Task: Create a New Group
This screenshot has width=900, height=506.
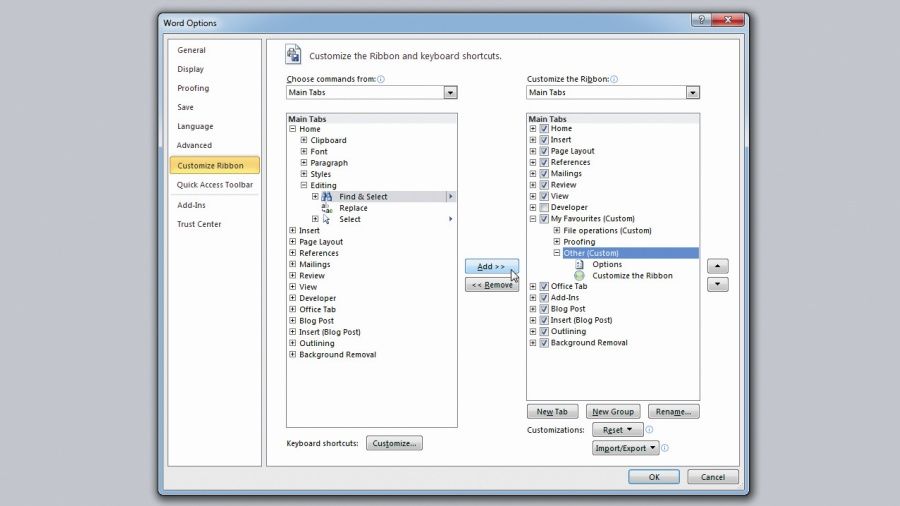Action: pos(613,411)
